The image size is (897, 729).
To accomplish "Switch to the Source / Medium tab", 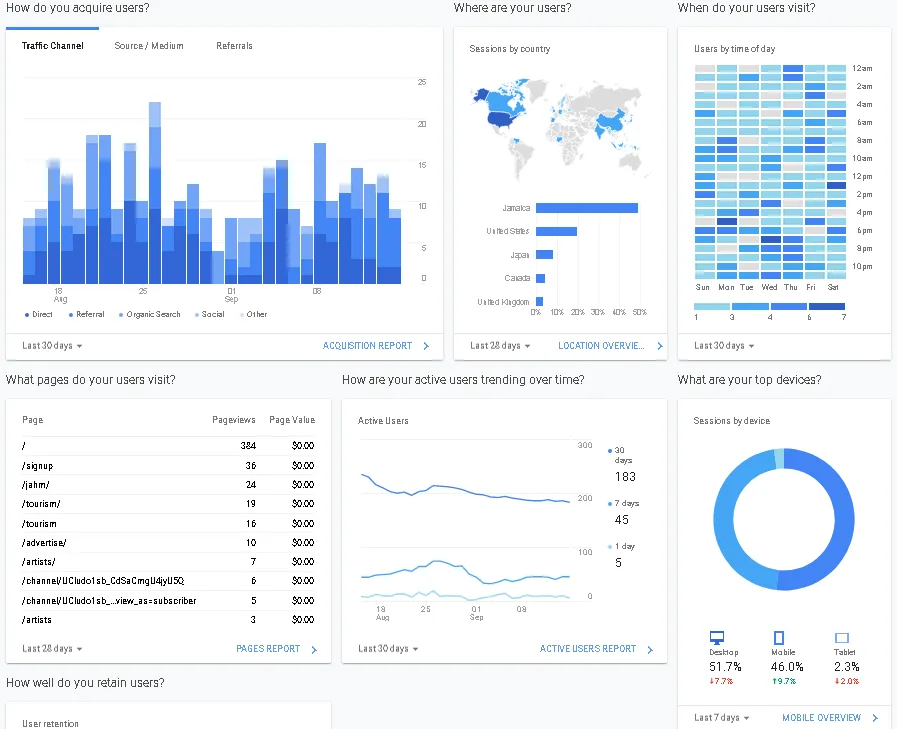I will 149,46.
